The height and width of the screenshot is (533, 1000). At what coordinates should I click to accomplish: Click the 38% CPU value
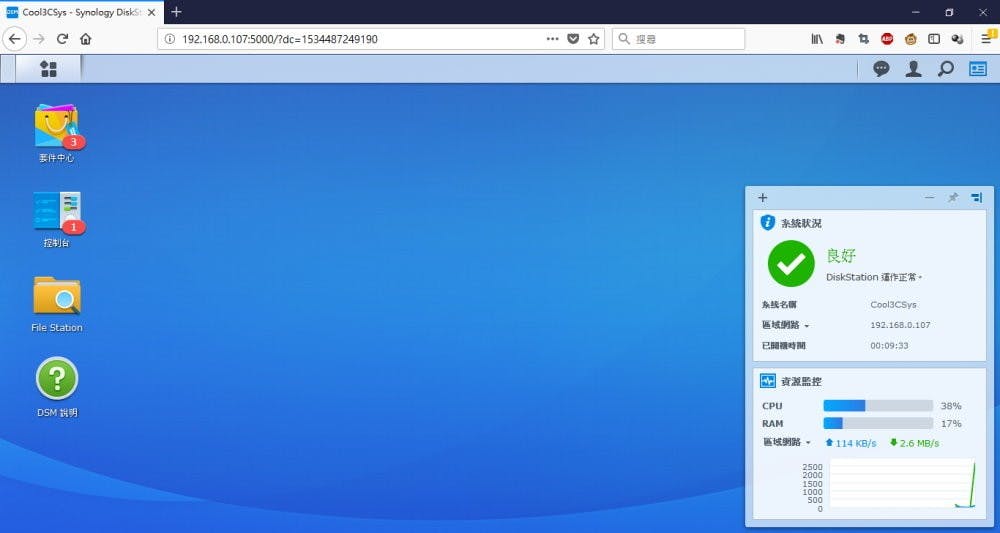(951, 405)
